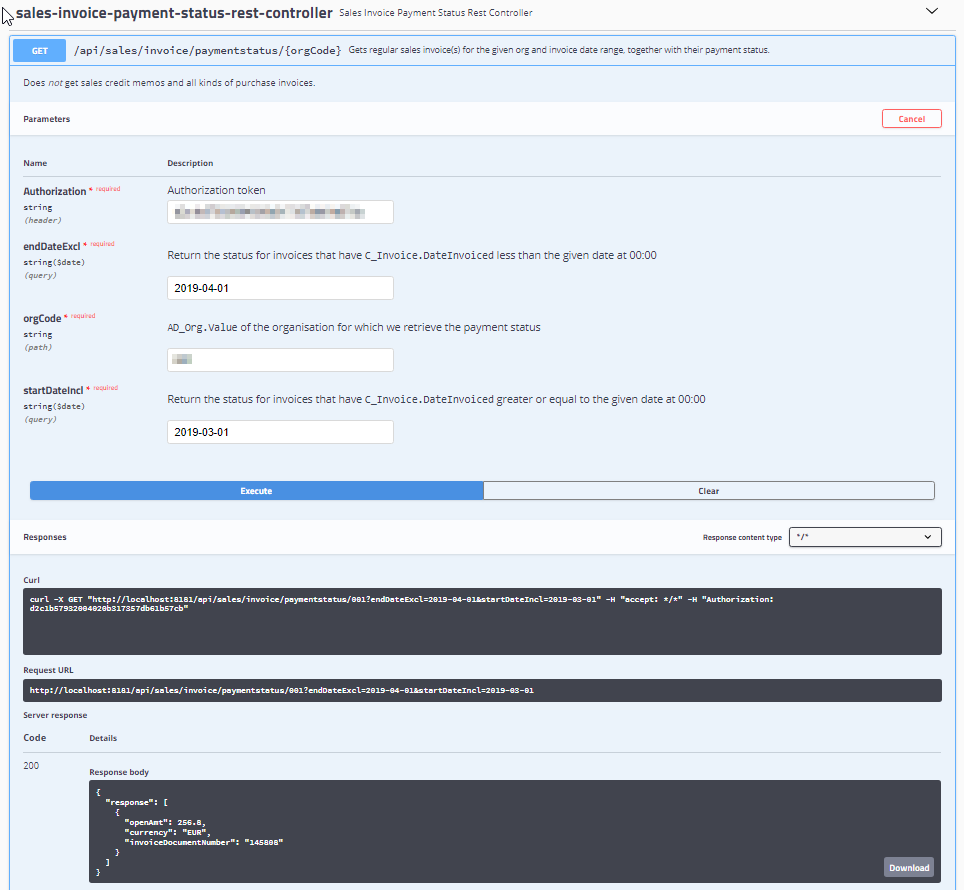Click the "invoiceDocumentNumber" line in response

point(203,842)
